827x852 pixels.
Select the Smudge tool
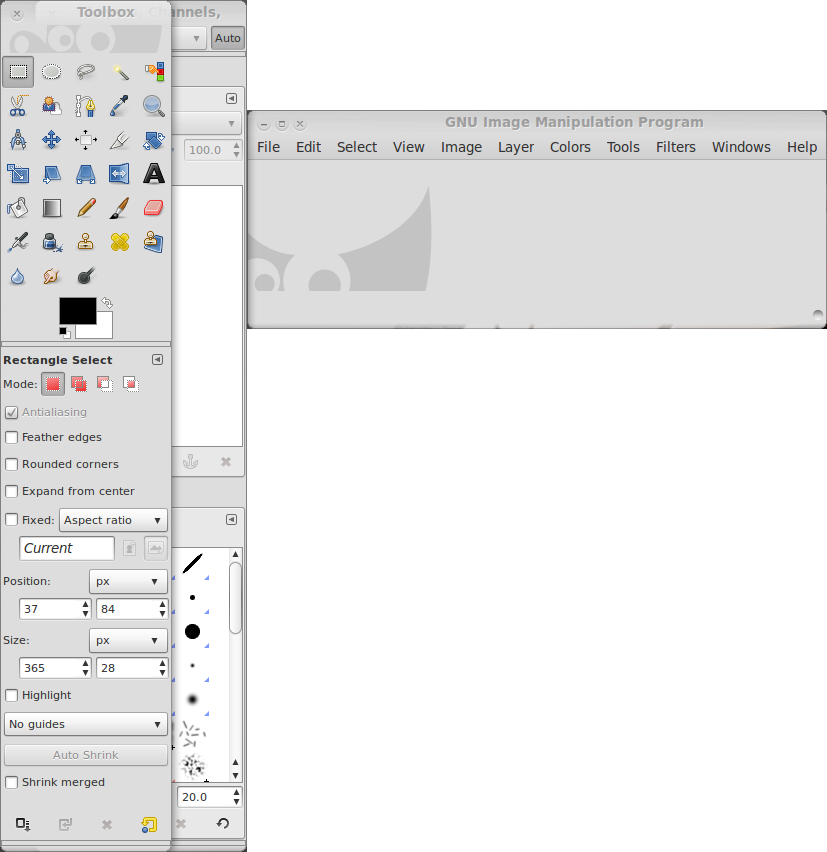tap(52, 276)
